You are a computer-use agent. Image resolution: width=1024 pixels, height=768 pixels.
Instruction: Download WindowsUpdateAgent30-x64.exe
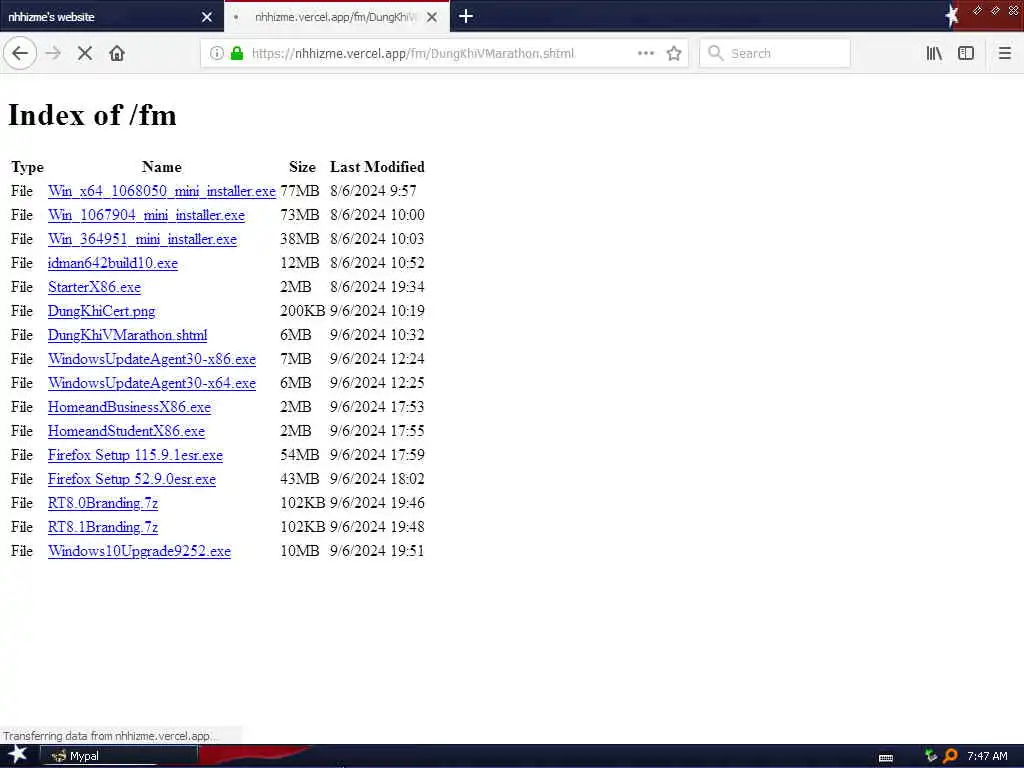(152, 383)
